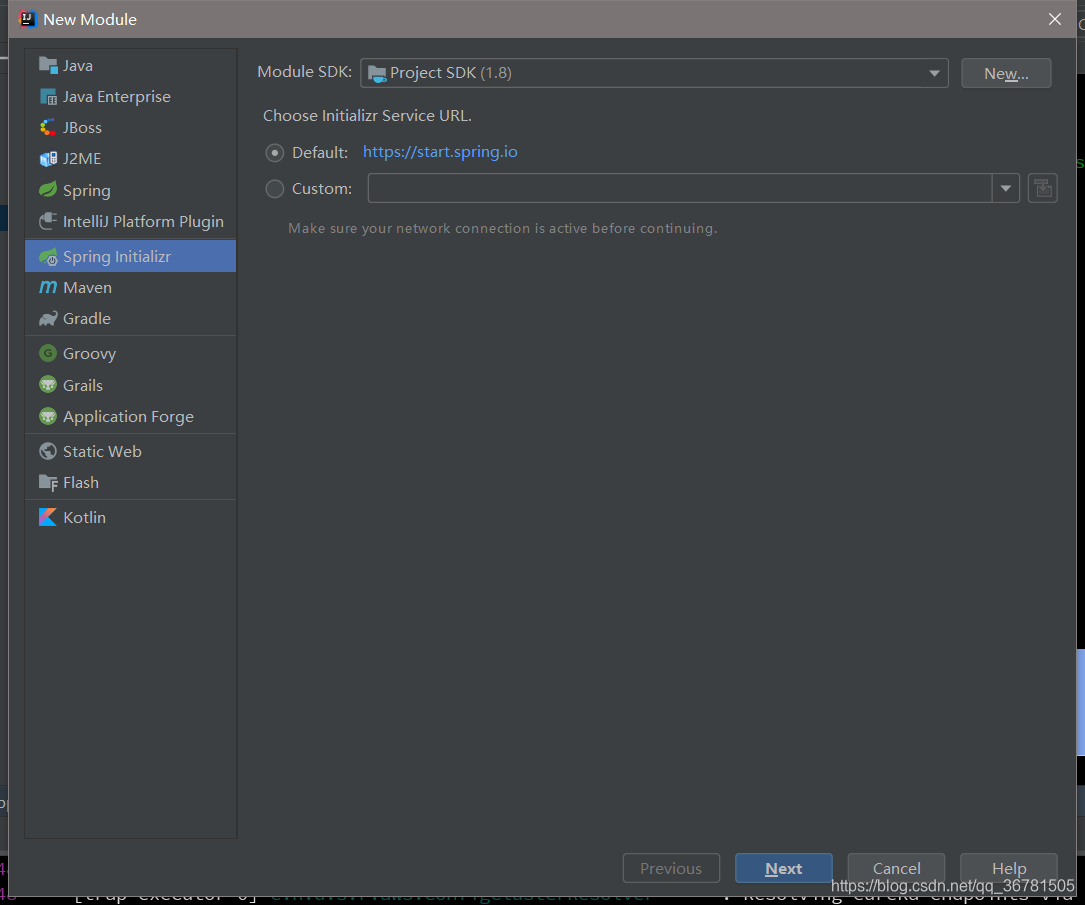Select the 'JBoss' list entry

pos(130,127)
